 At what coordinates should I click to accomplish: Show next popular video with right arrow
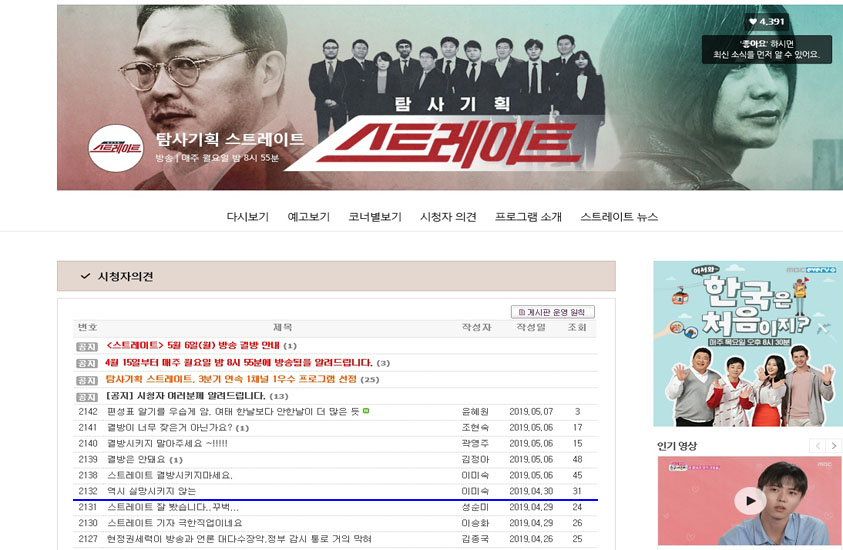(x=833, y=446)
